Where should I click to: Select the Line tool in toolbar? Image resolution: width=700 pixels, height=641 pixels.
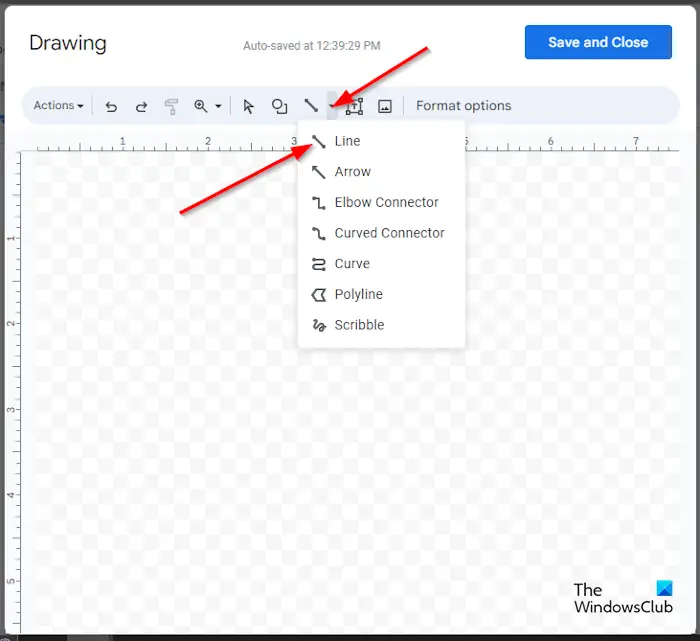(311, 106)
